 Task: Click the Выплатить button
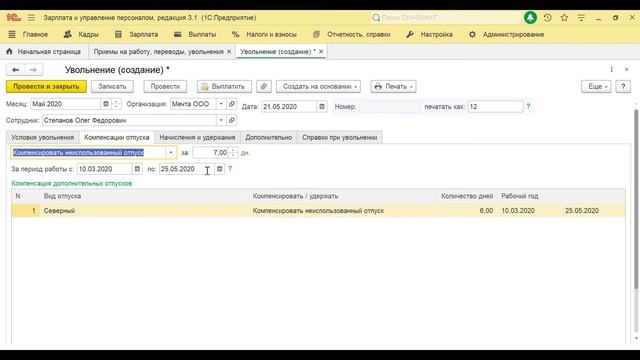(x=224, y=87)
